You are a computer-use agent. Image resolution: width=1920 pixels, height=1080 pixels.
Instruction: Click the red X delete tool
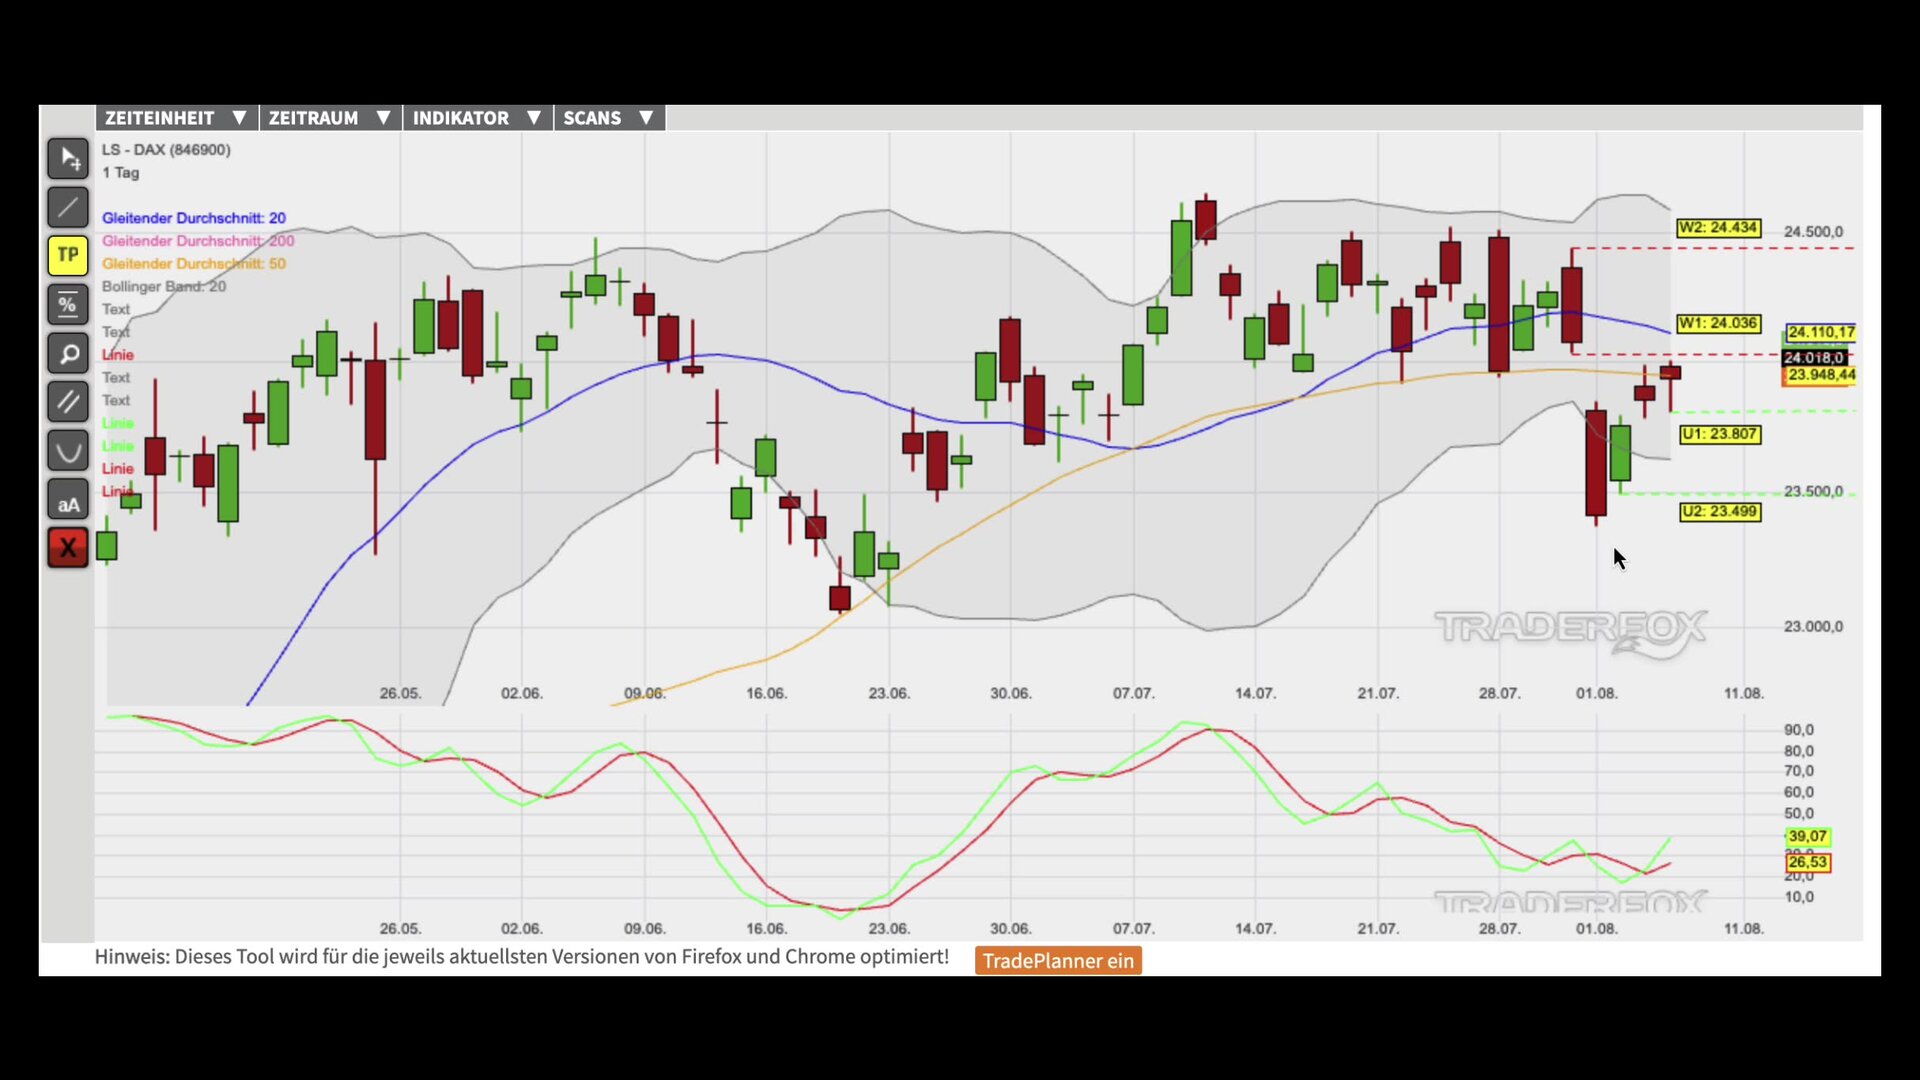(x=68, y=548)
